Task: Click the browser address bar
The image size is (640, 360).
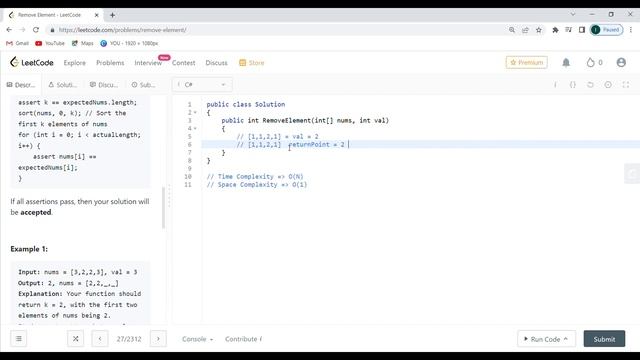Action: click(x=278, y=30)
